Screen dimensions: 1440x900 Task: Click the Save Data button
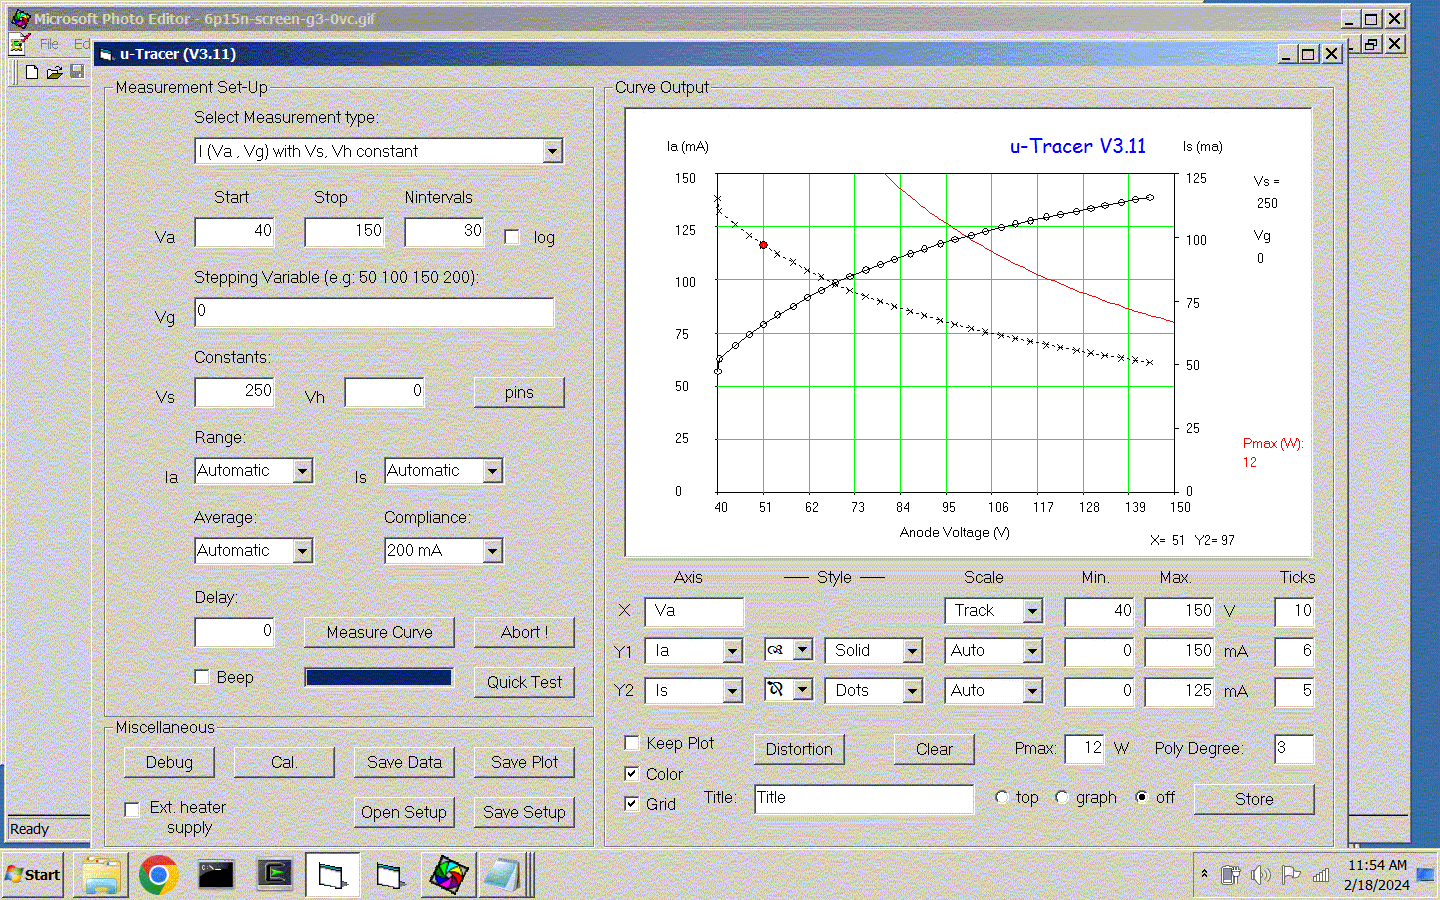pos(404,762)
